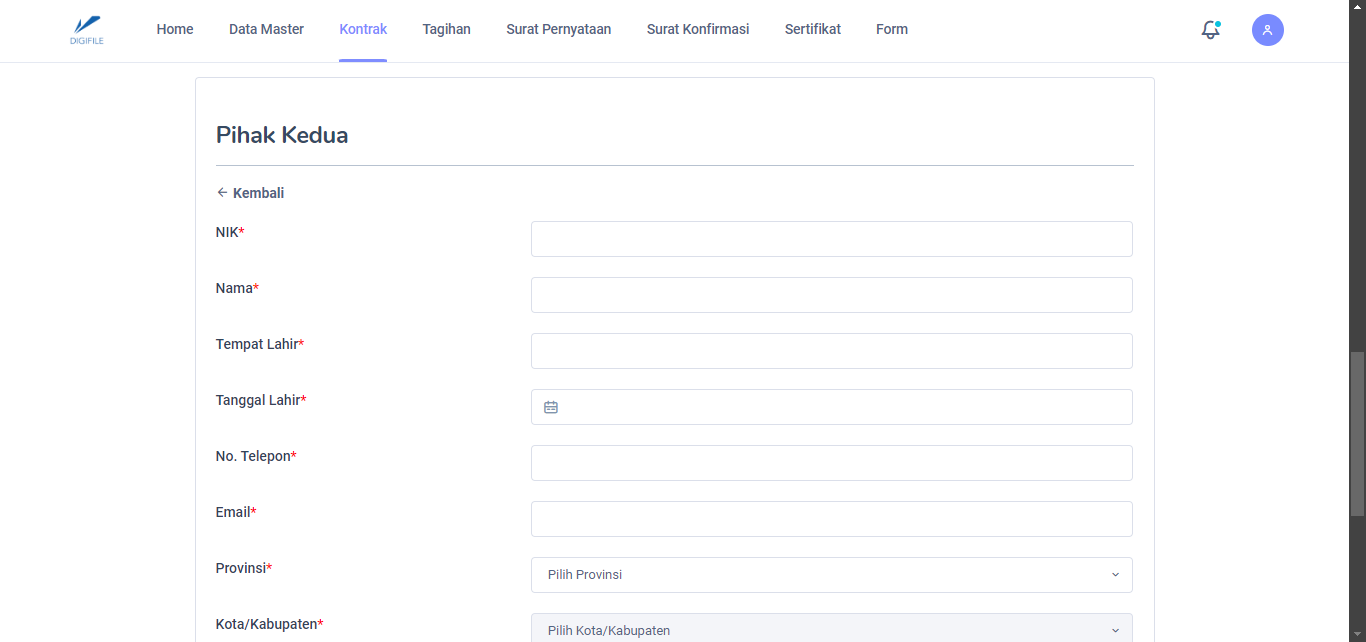The width and height of the screenshot is (1366, 642).
Task: Click the calendar icon in Tanggal Lahir
Action: (551, 407)
